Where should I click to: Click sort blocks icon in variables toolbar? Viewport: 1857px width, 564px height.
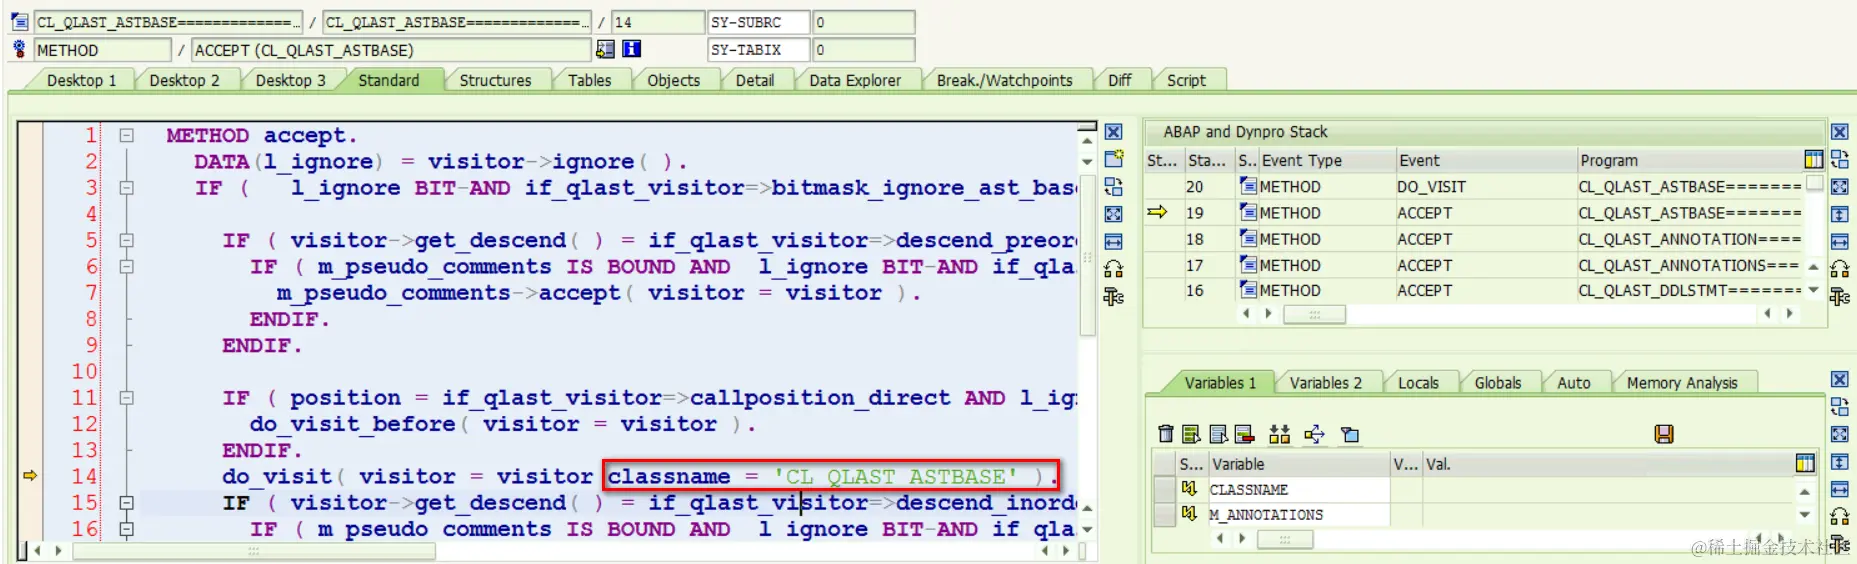pyautogui.click(x=1280, y=434)
